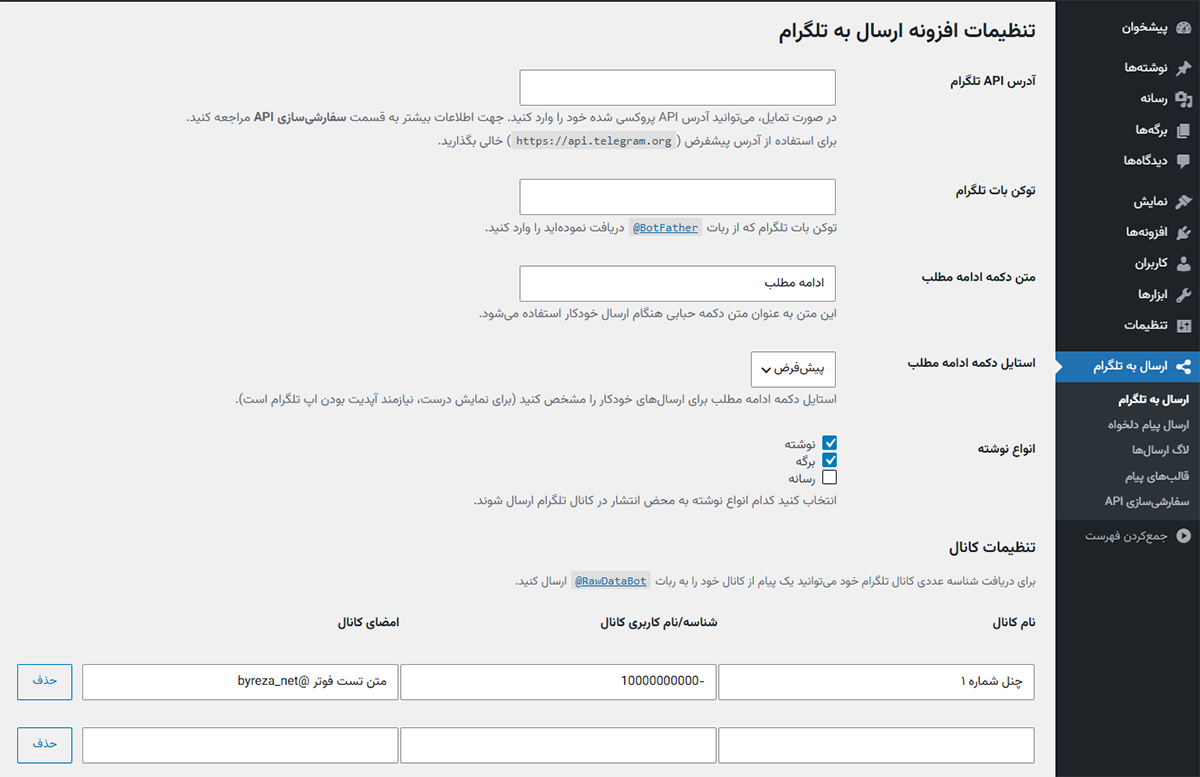The height and width of the screenshot is (777, 1200).
Task: Select سفارشی‌سازی API submenu entry
Action: (x=1147, y=501)
